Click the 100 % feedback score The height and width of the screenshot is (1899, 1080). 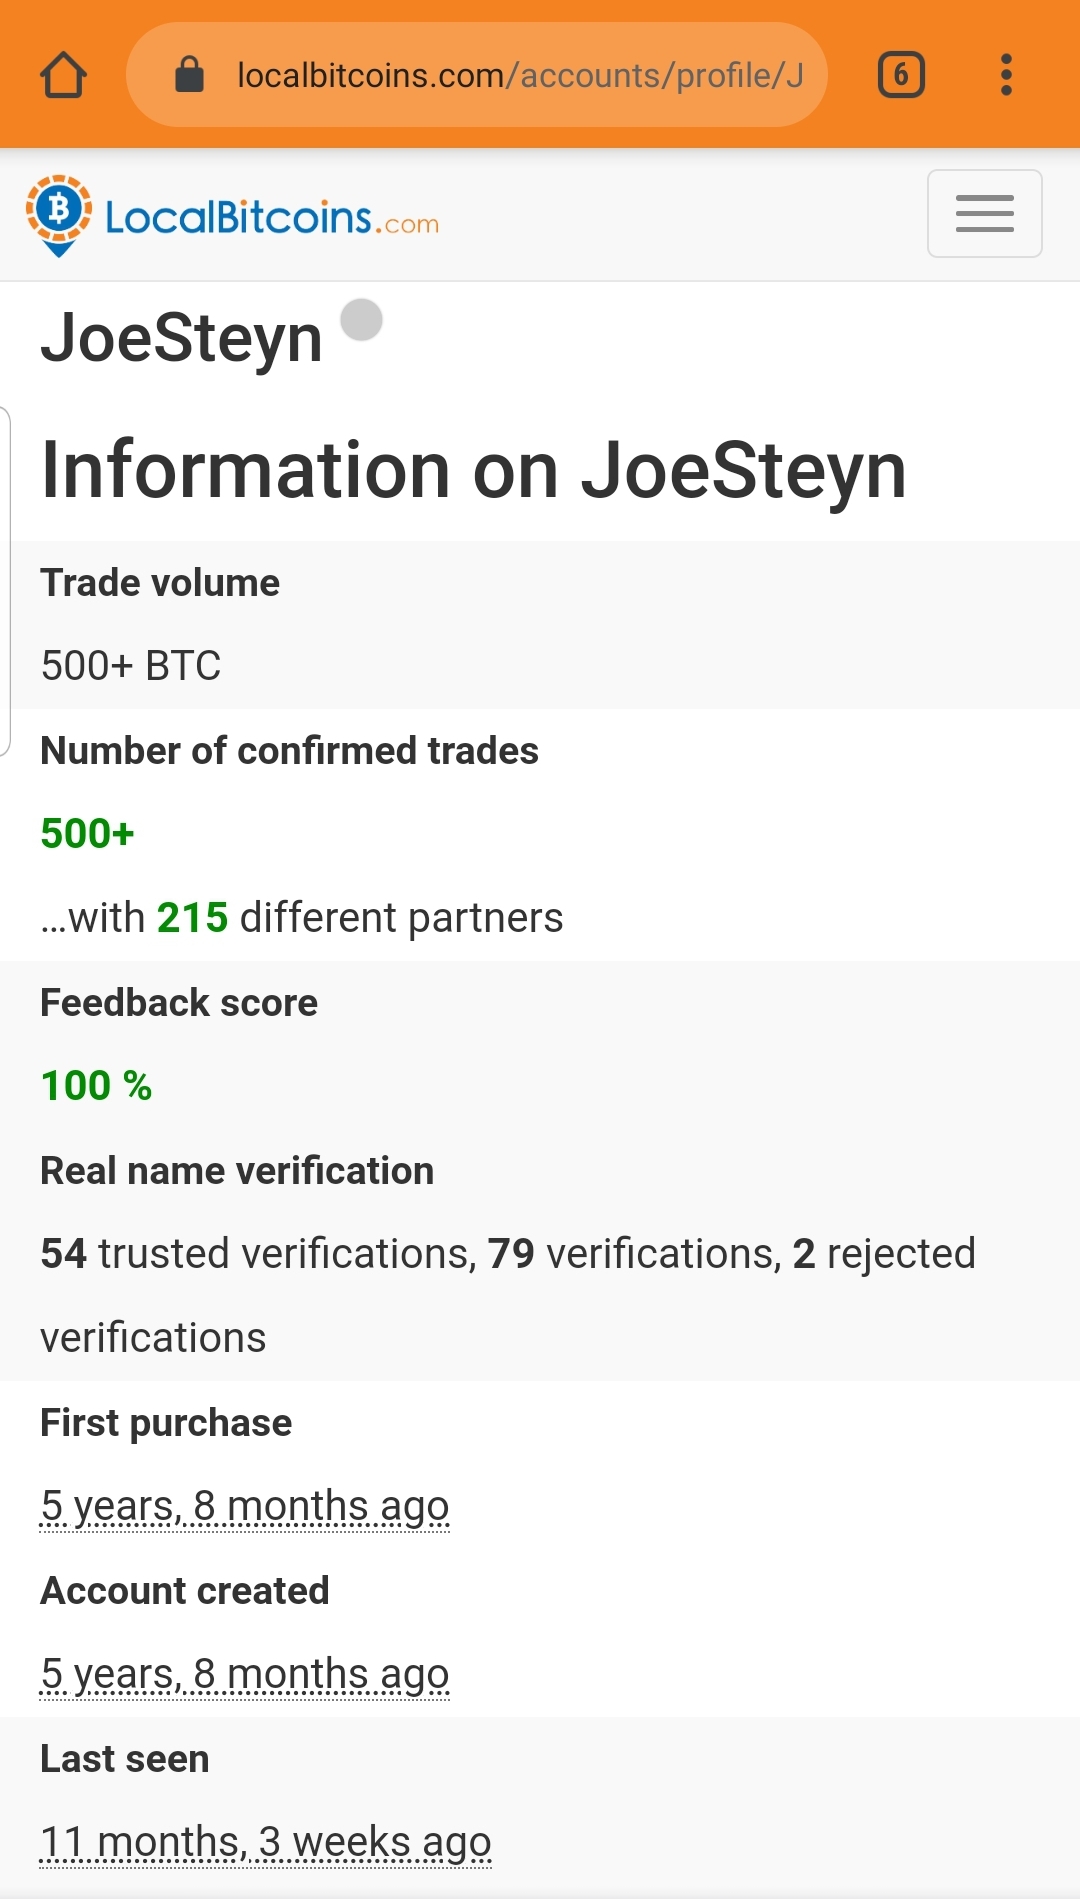96,1086
